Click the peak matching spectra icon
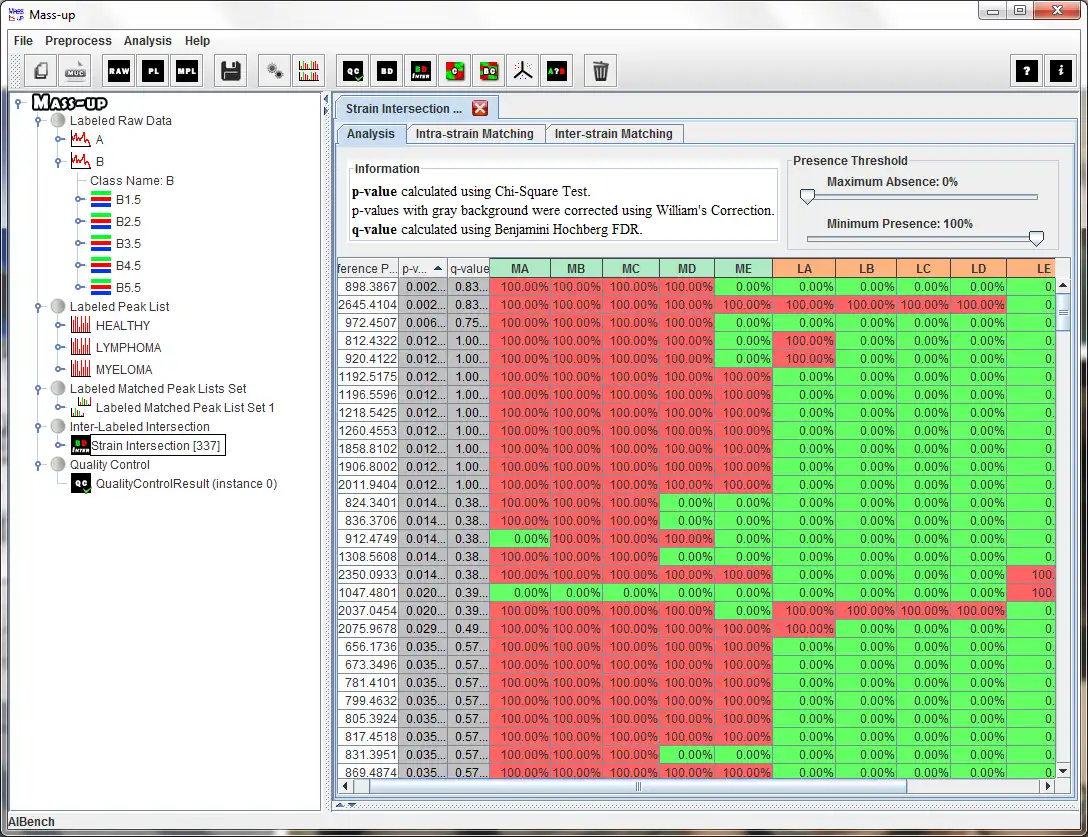 click(309, 71)
